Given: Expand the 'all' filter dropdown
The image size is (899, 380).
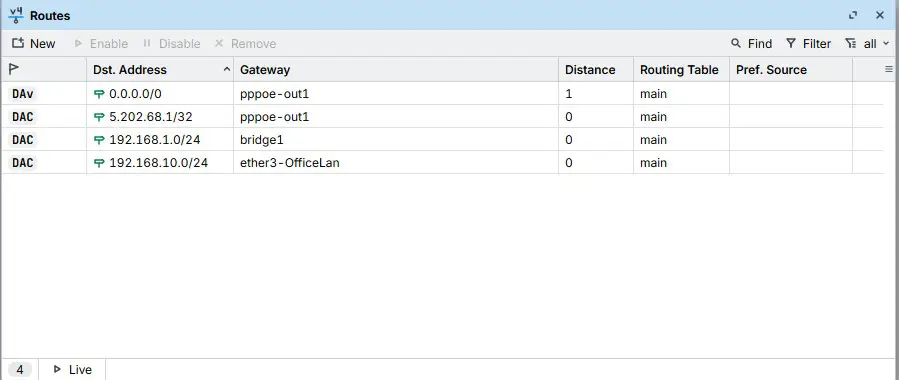Looking at the screenshot, I should pyautogui.click(x=867, y=44).
